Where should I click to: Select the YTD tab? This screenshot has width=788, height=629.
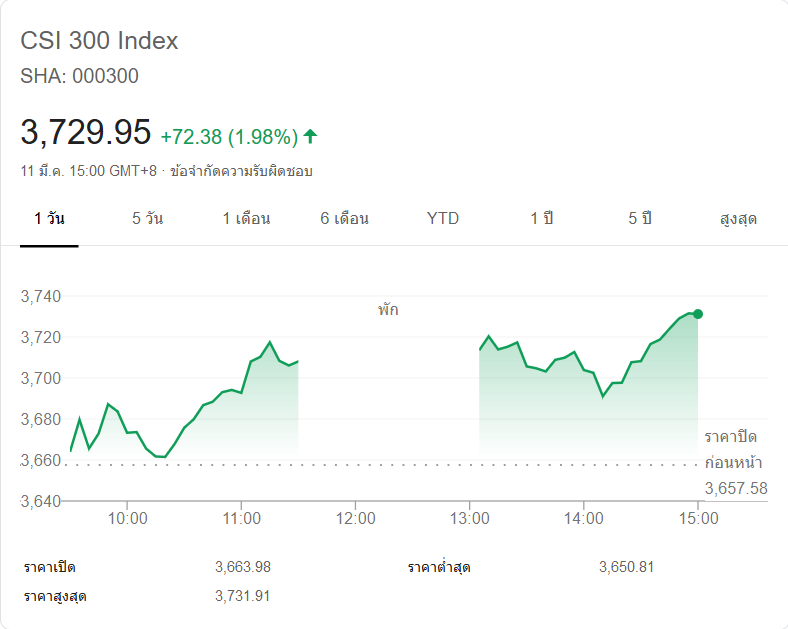(x=443, y=218)
